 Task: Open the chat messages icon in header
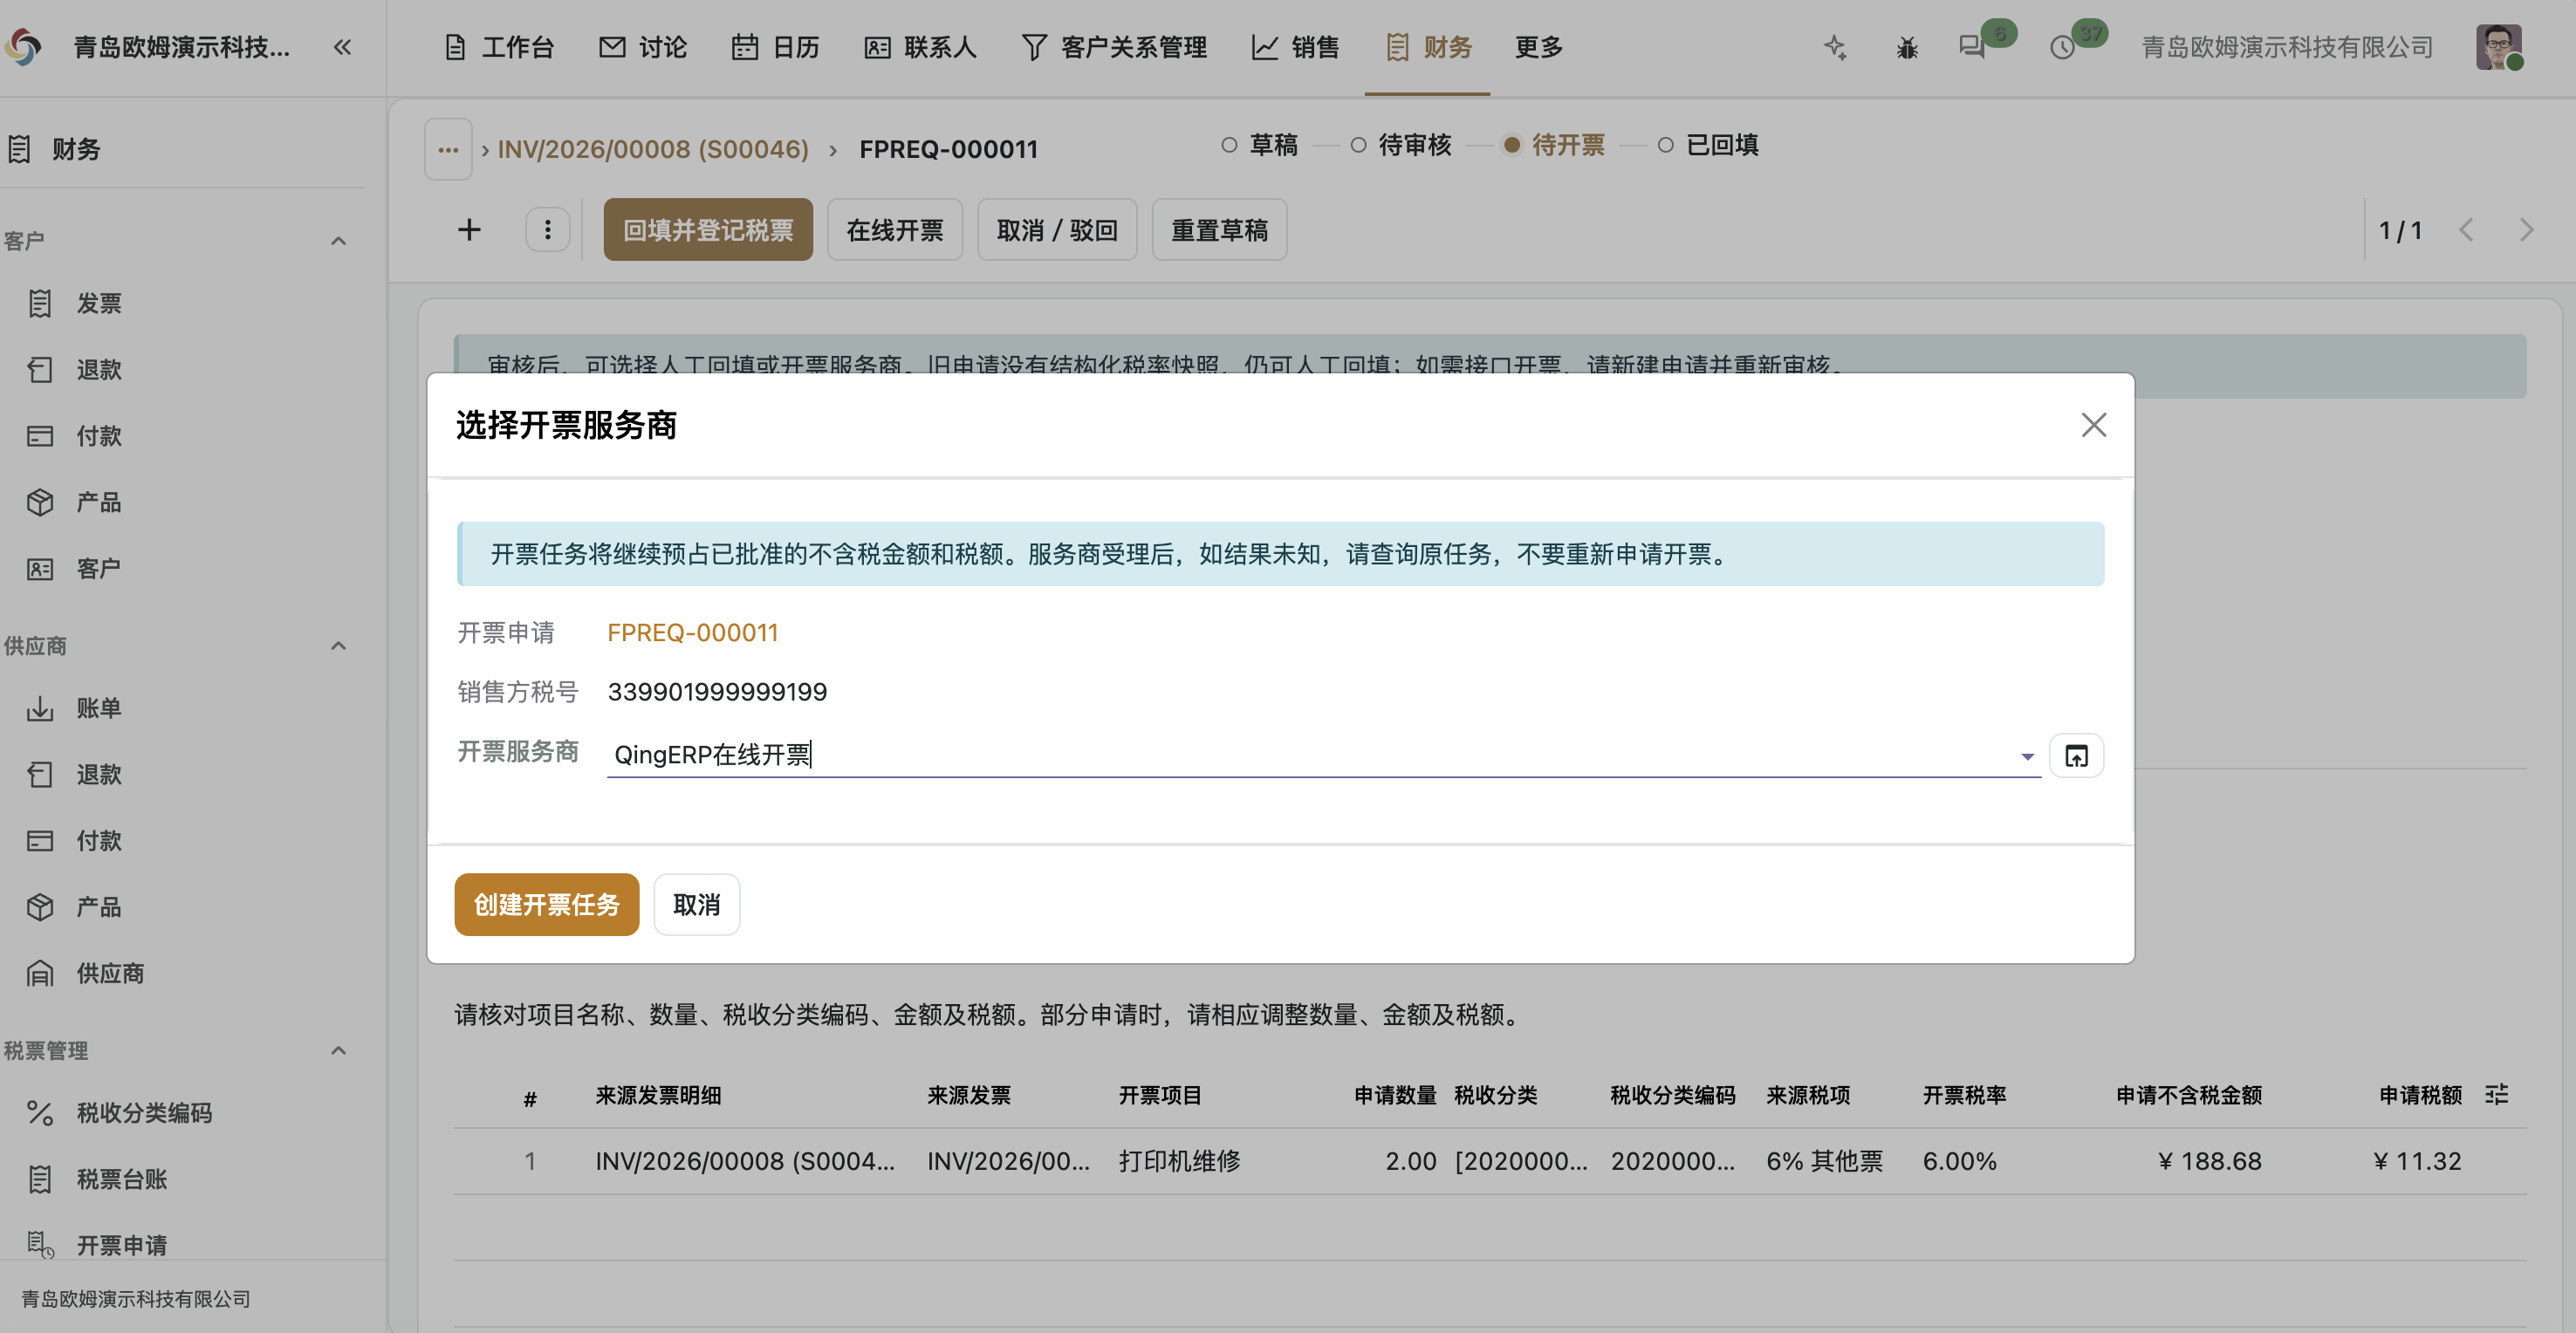[1972, 47]
